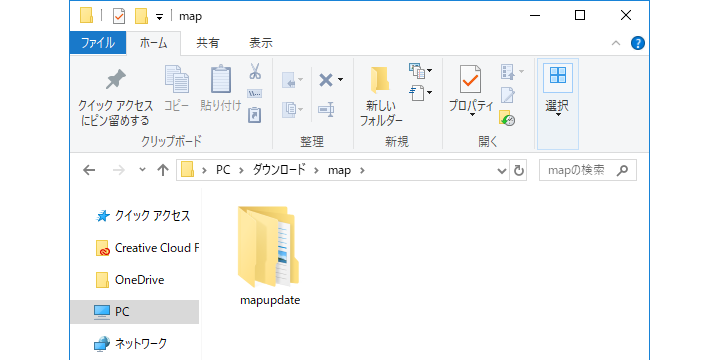720x360 pixels.
Task: Expand the Select dropdown arrow
Action: 558,115
